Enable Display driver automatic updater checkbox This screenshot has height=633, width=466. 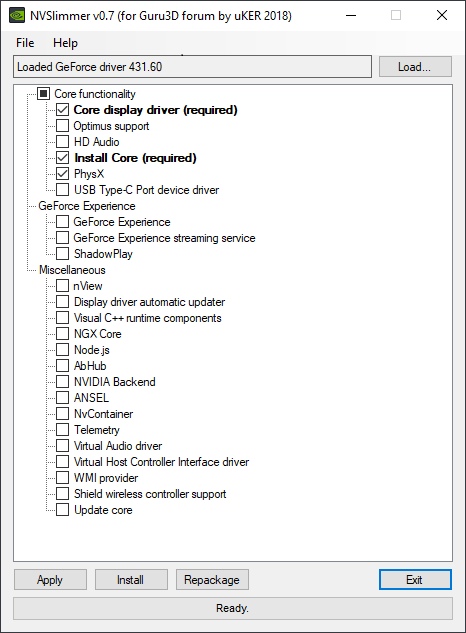62,302
